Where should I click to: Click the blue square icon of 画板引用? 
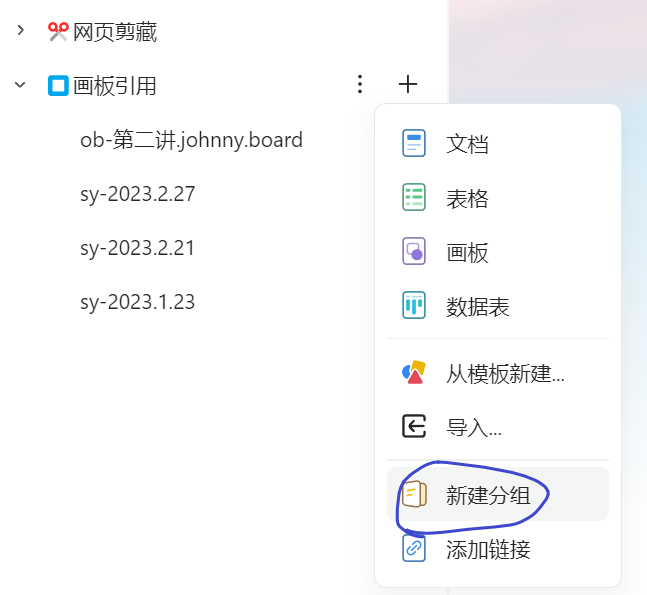(58, 86)
